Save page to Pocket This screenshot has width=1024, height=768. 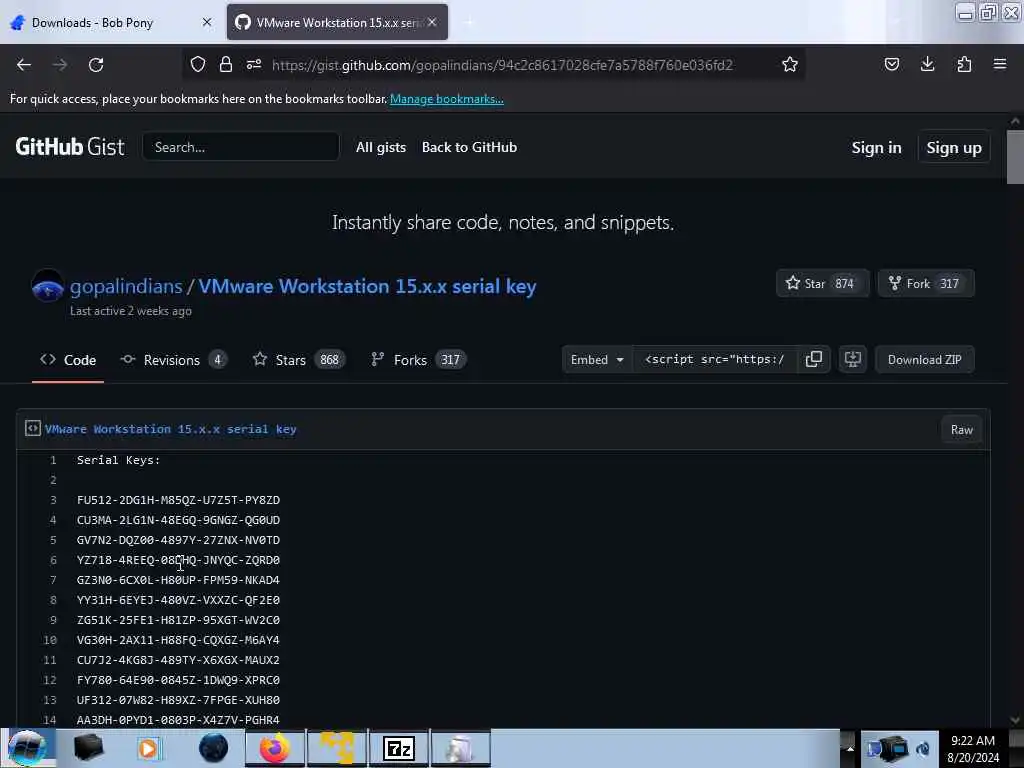pyautogui.click(x=891, y=65)
